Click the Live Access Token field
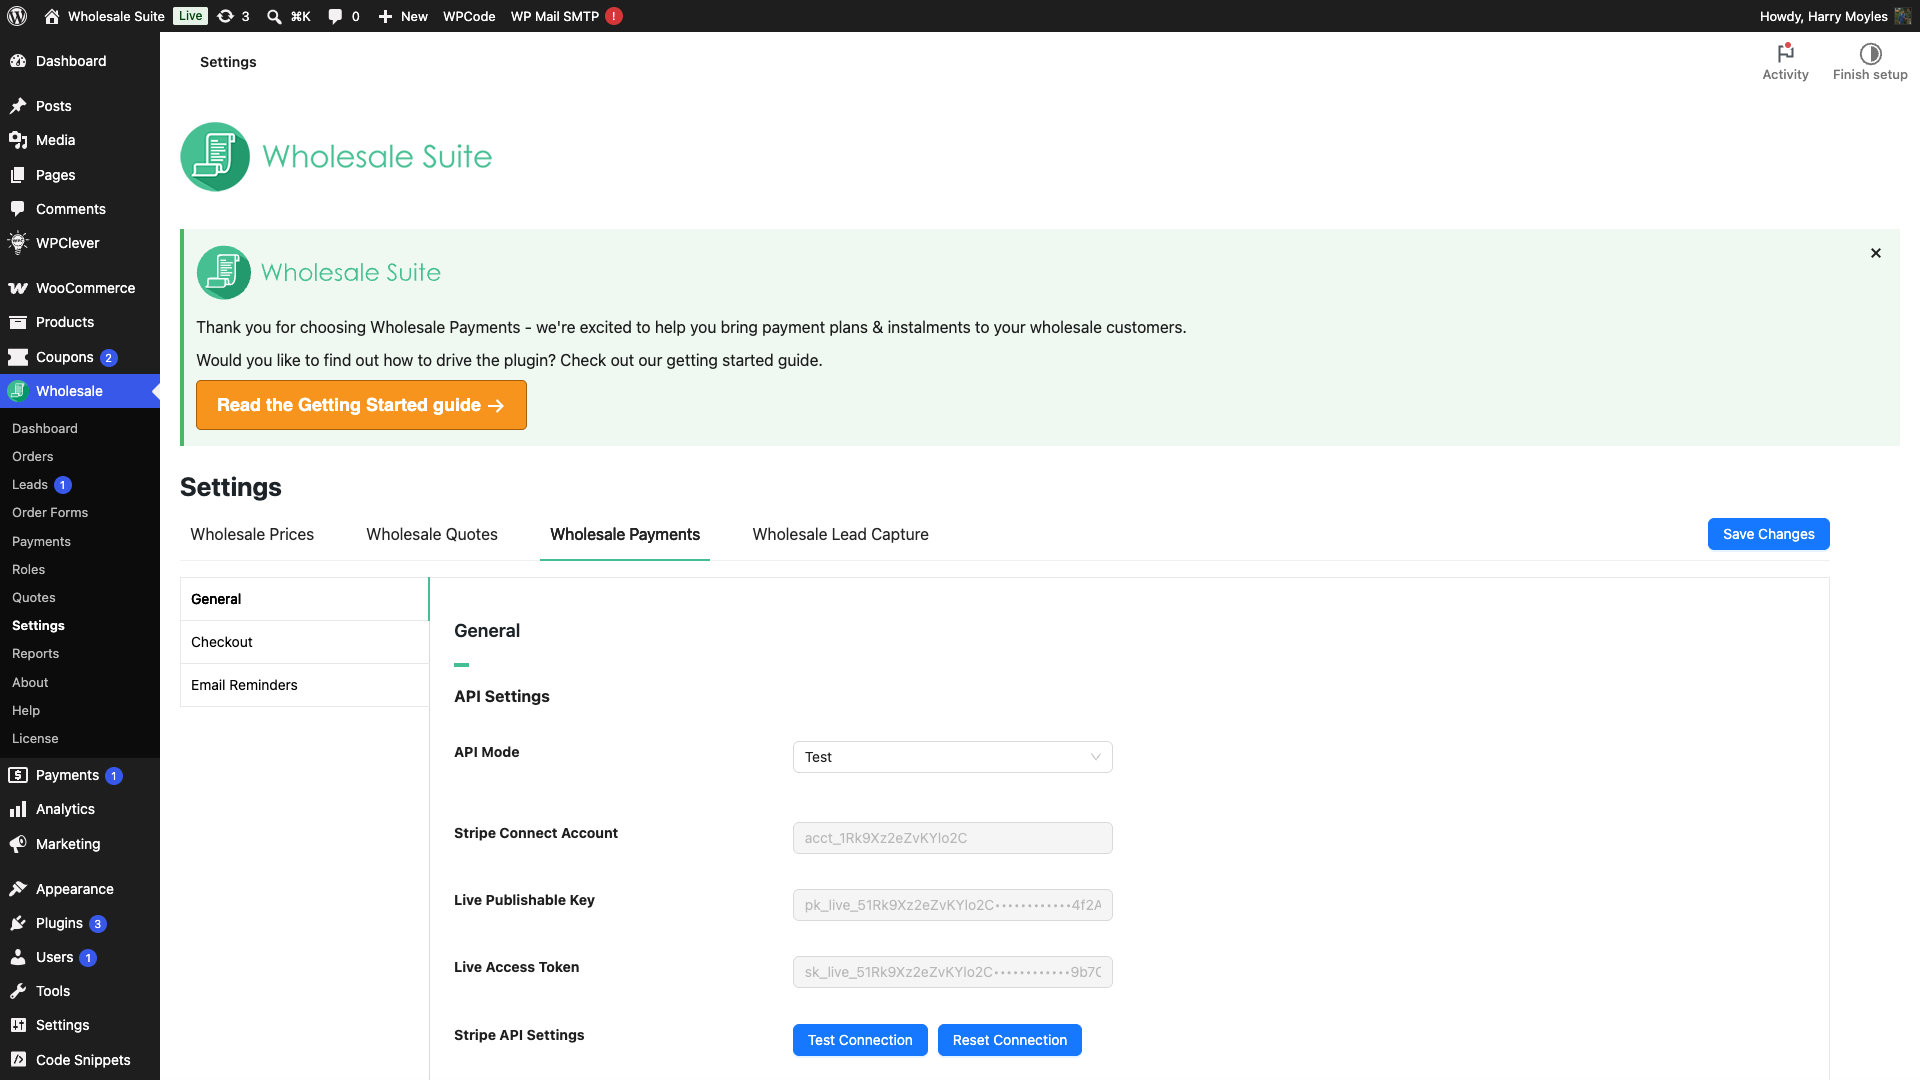This screenshot has height=1080, width=1920. tap(952, 972)
